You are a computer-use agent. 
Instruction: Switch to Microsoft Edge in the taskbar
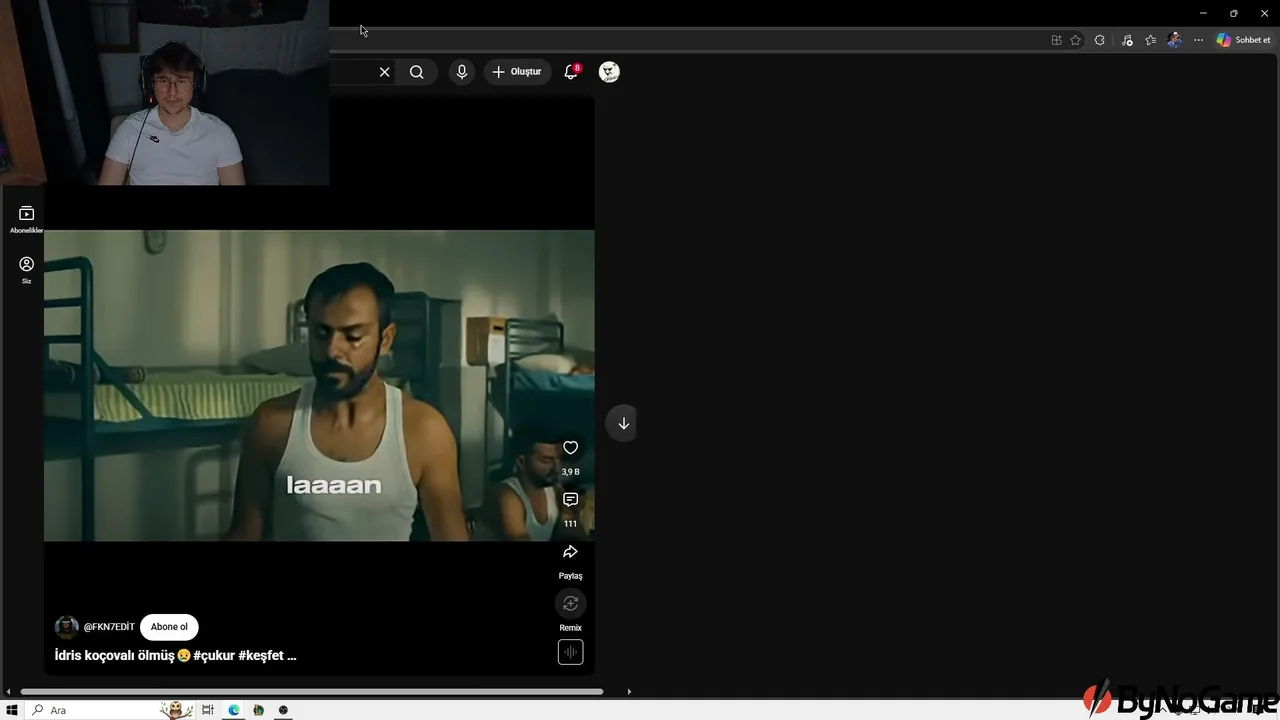coord(234,710)
